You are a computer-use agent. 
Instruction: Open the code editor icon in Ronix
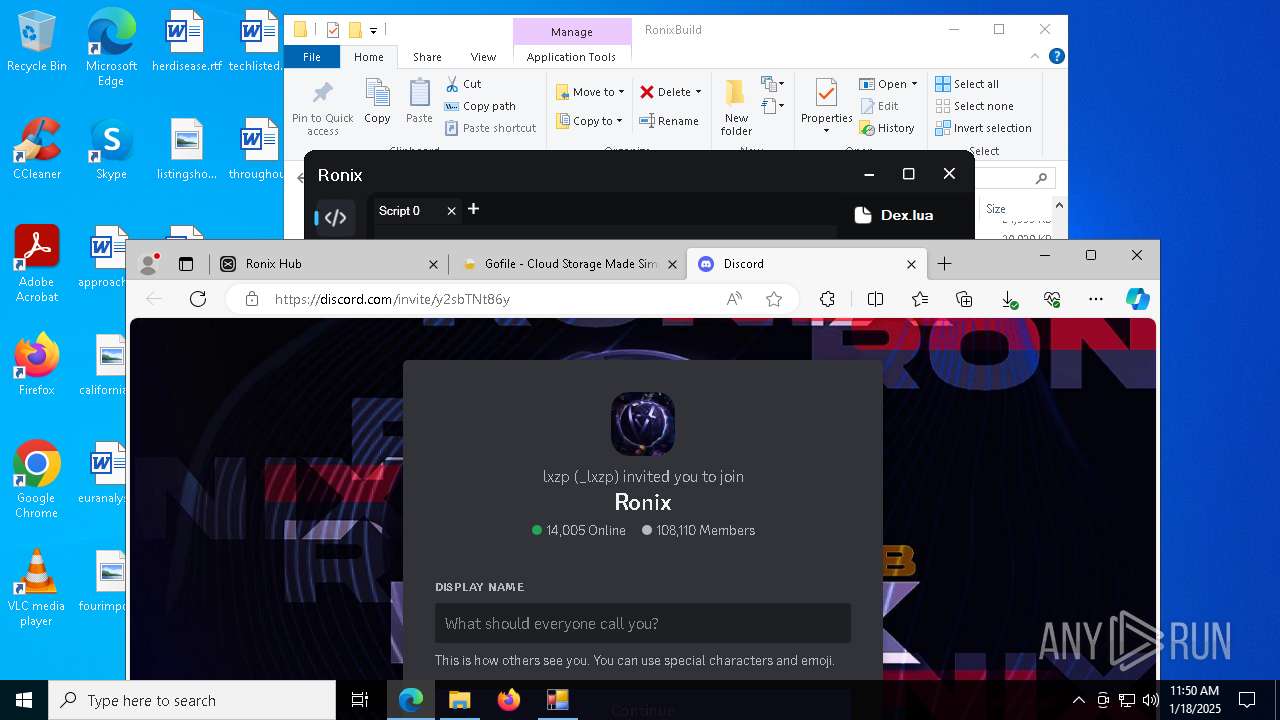(x=335, y=218)
